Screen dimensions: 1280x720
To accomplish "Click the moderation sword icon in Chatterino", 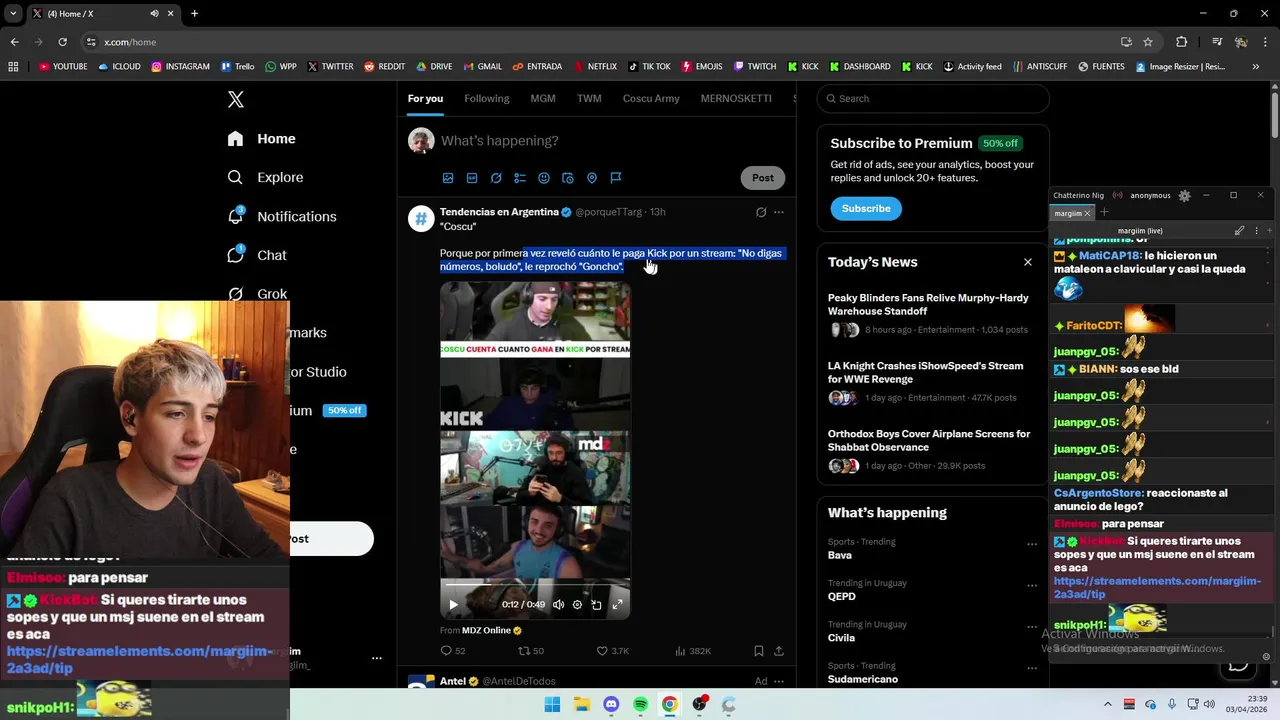I will click(x=1239, y=231).
